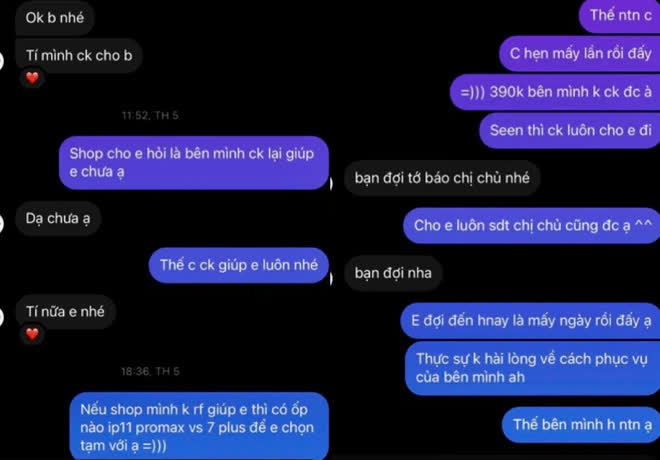Tap the 'bạn đợi nha' reply bubble
660x460 pixels.
393,273
